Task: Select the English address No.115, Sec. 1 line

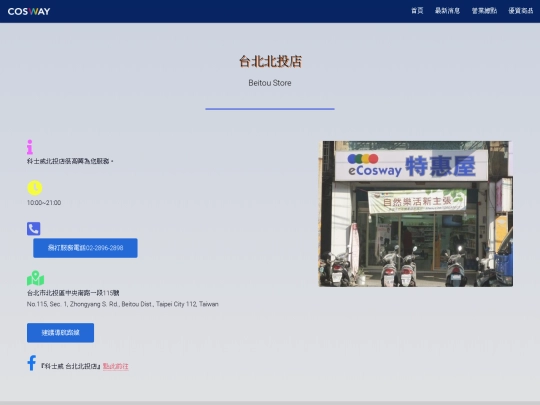Action: pos(123,304)
